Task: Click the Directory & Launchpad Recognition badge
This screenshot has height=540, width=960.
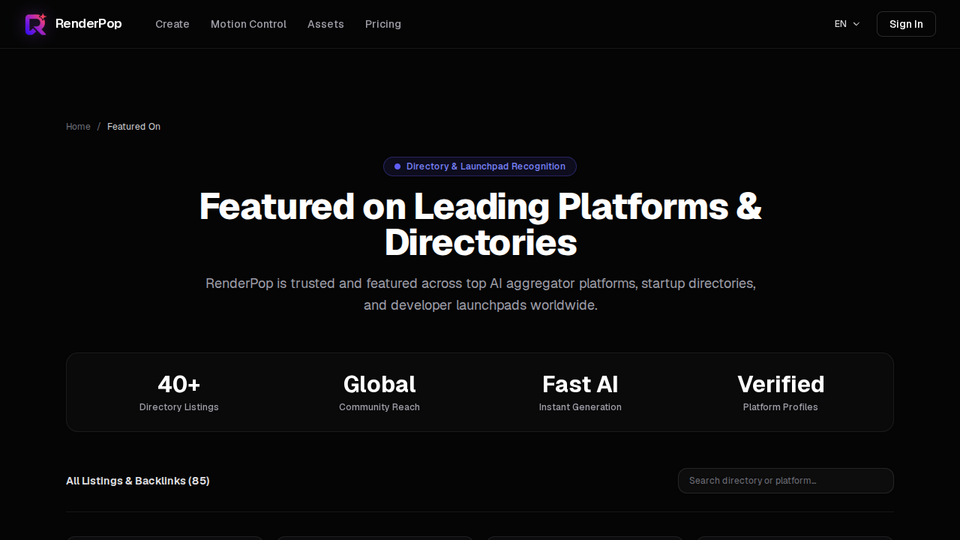Action: pyautogui.click(x=479, y=167)
